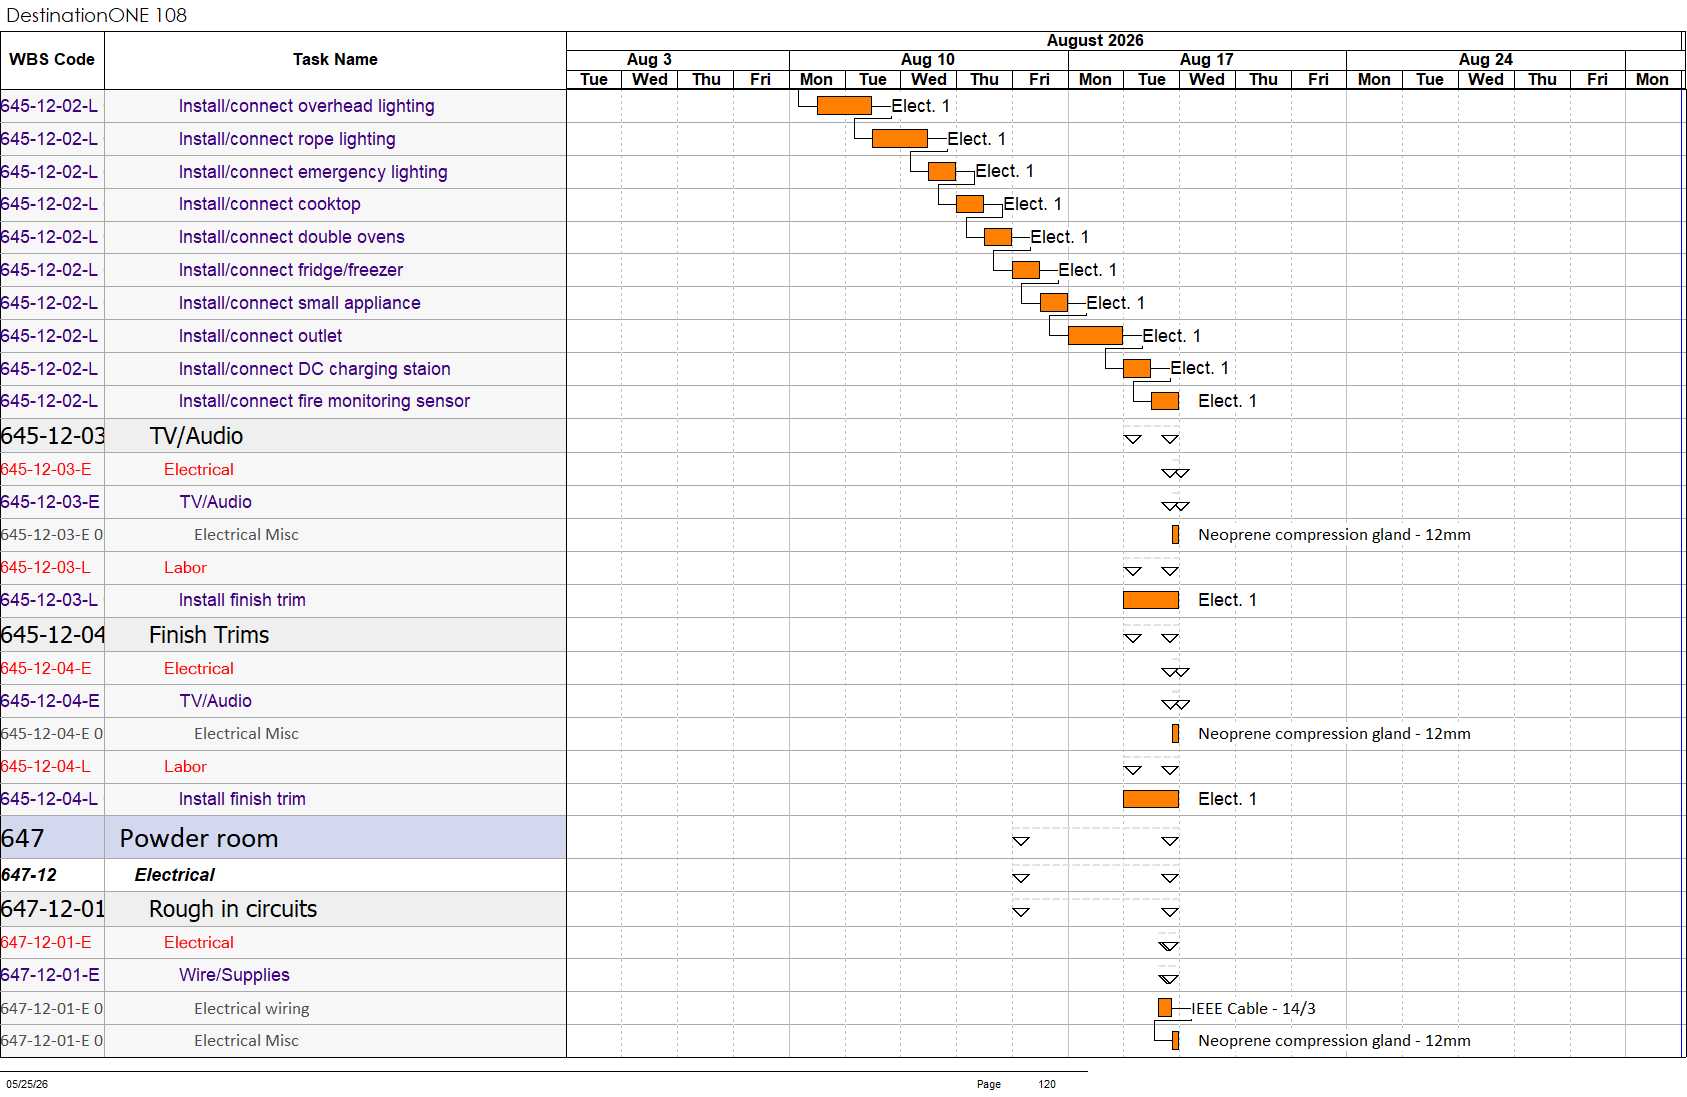1687x1097 pixels.
Task: Click the TV/Audio 645-12-03 summary end triangle
Action: (x=1170, y=439)
